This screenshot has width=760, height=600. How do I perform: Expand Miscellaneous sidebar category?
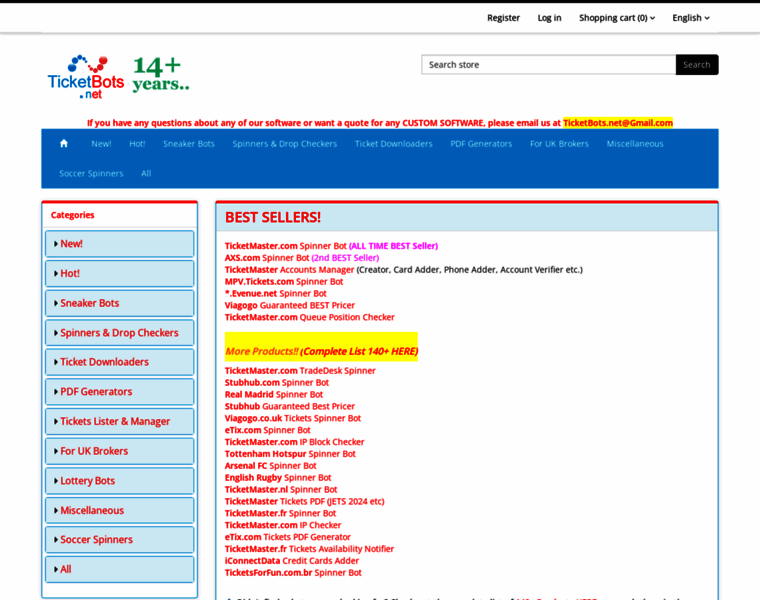tap(120, 510)
